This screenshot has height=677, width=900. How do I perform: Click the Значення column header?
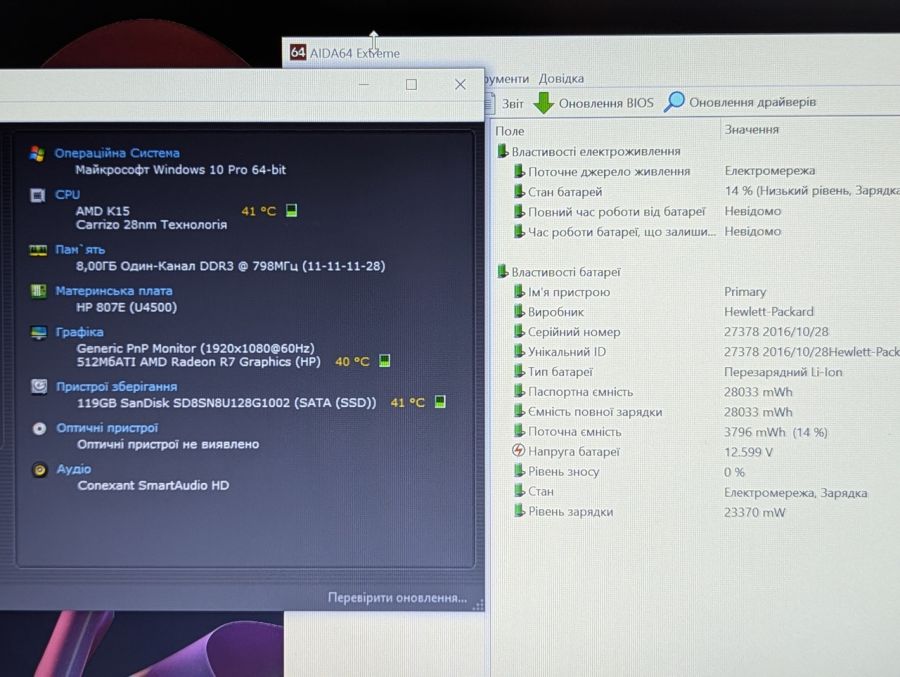[x=751, y=130]
